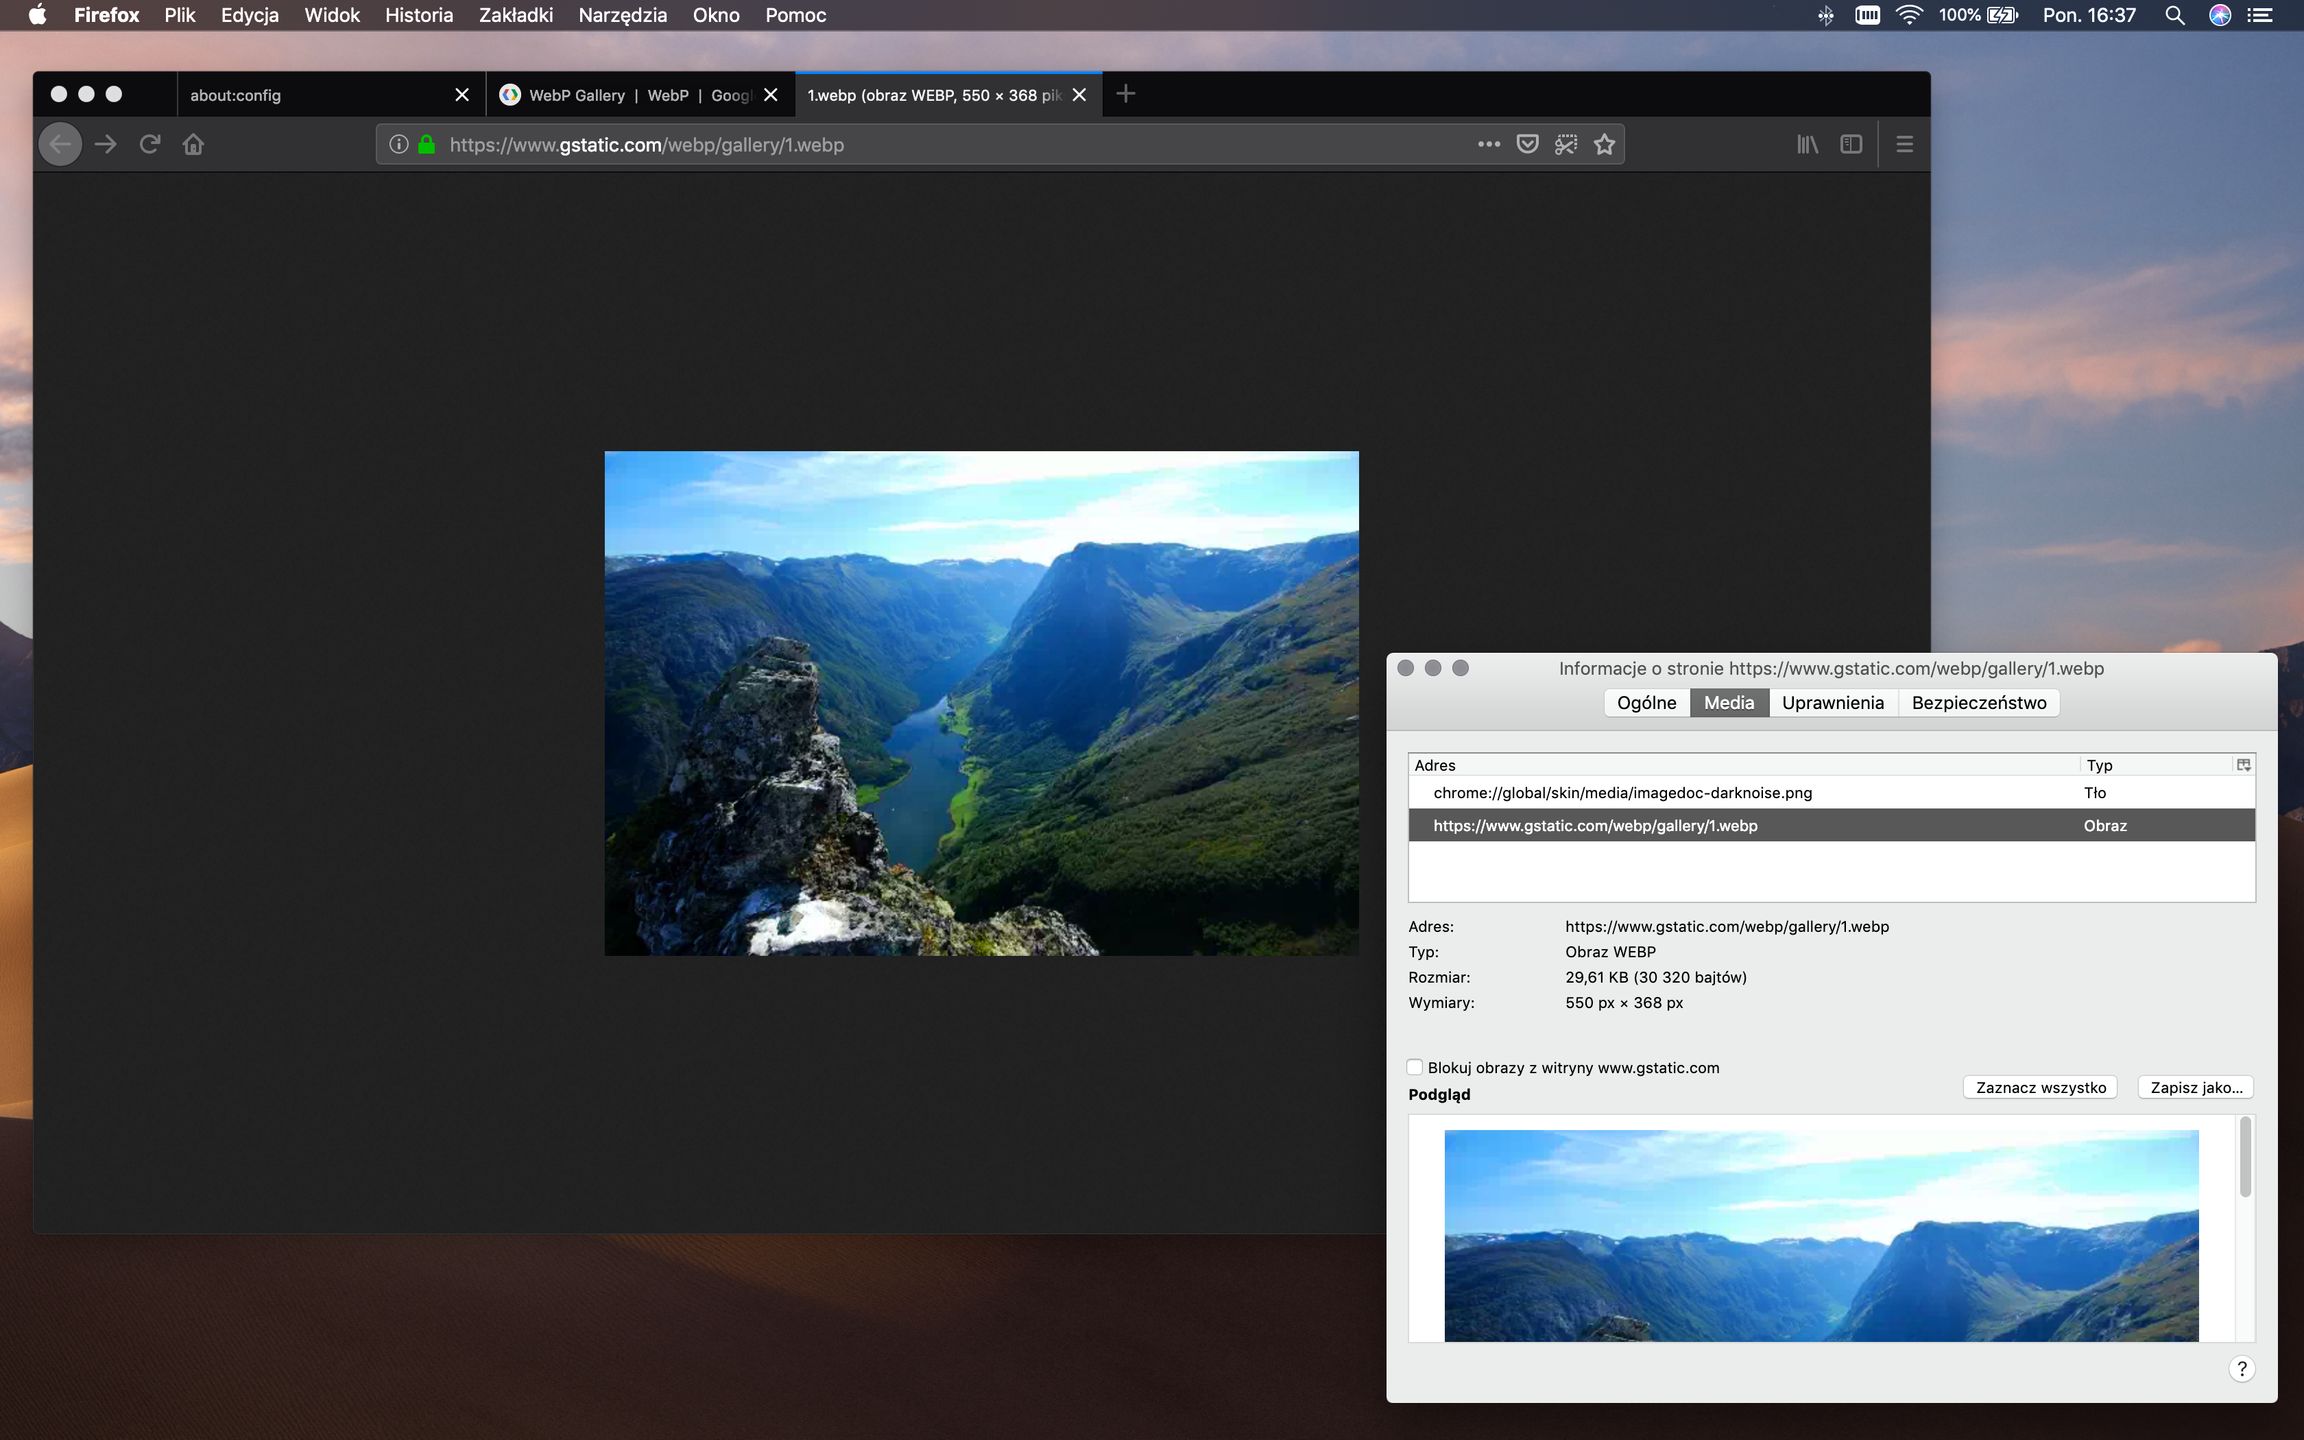Open the Historia menu
The height and width of the screenshot is (1440, 2304).
pos(419,15)
